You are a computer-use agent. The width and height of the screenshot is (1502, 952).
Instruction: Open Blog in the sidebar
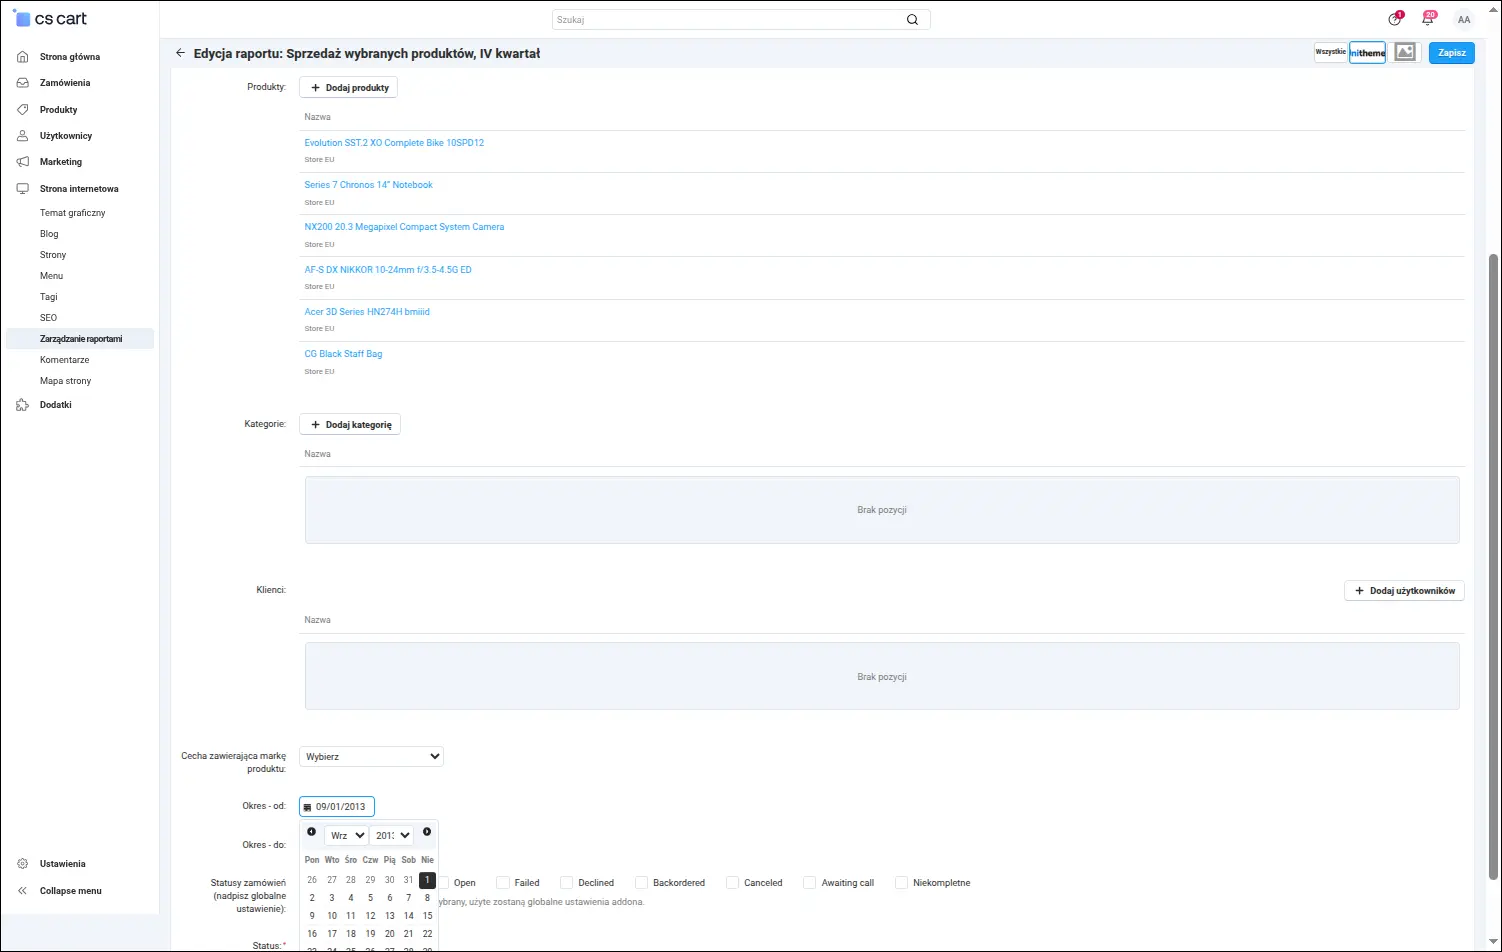click(49, 234)
